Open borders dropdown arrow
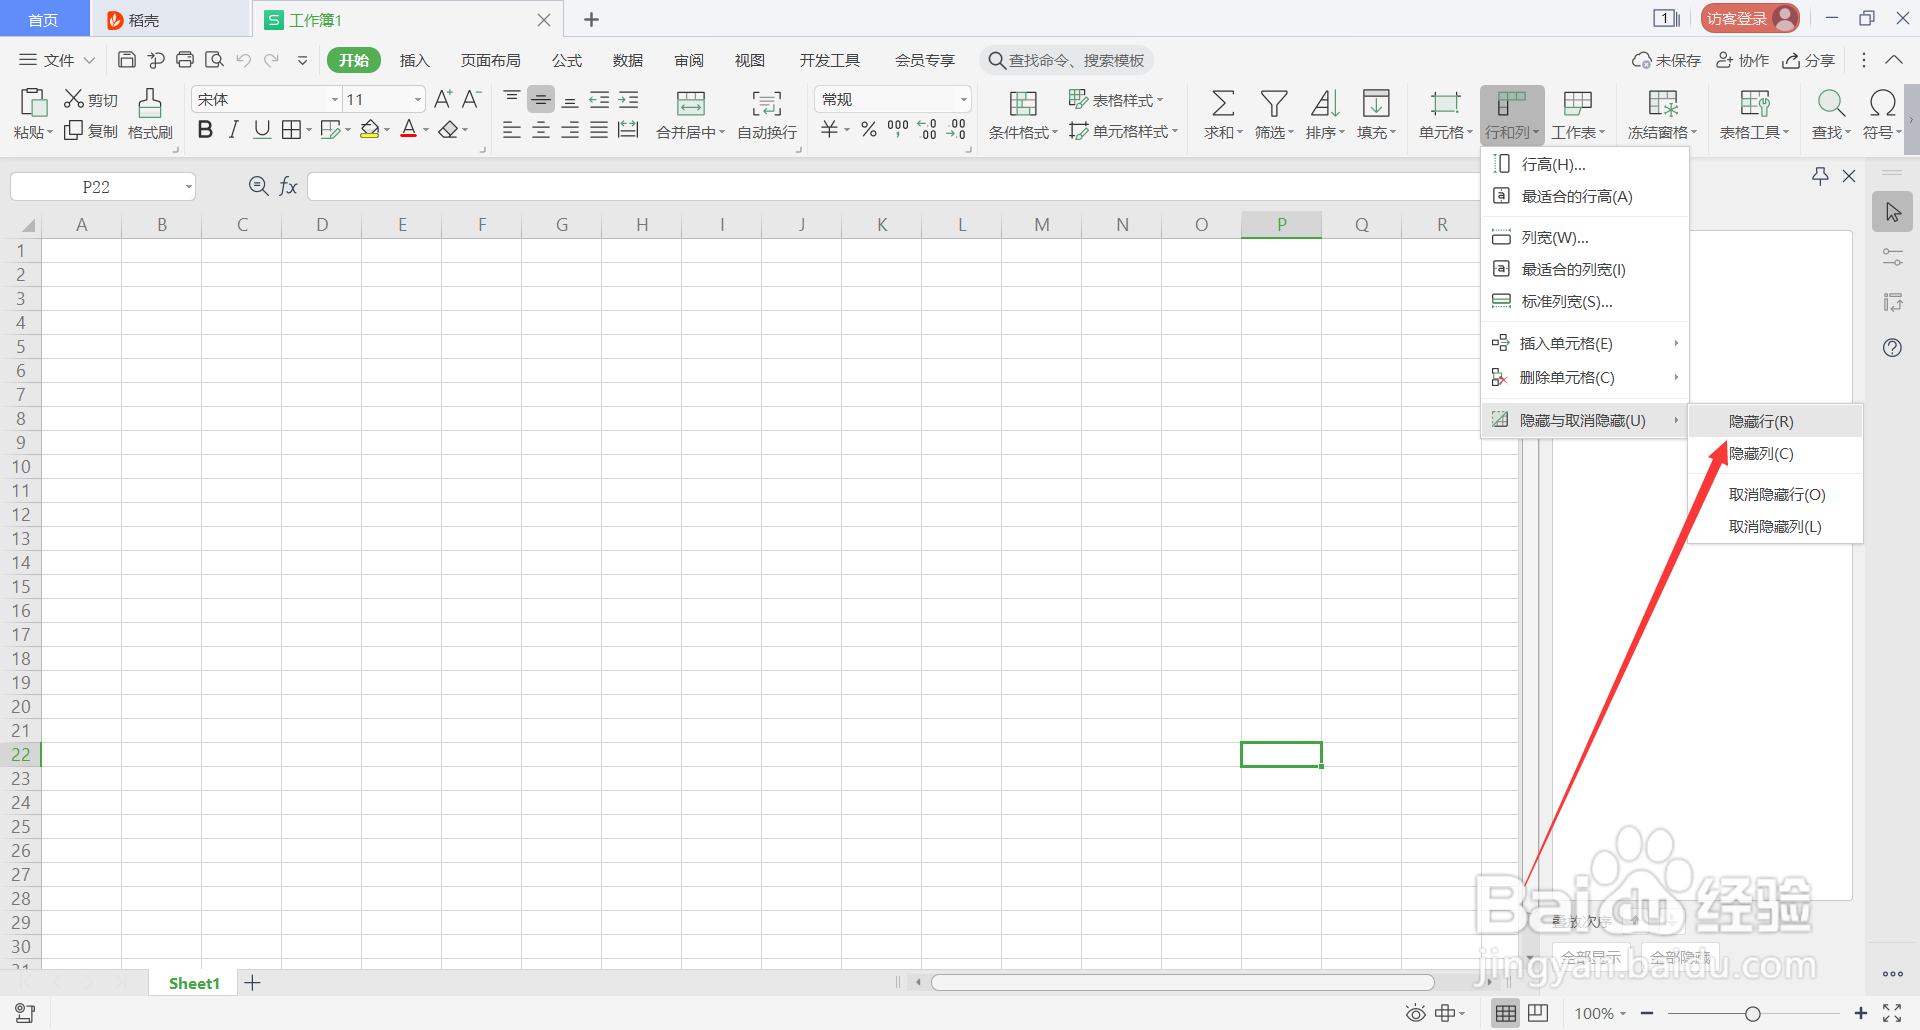Screen dimensions: 1920x1030 point(309,130)
